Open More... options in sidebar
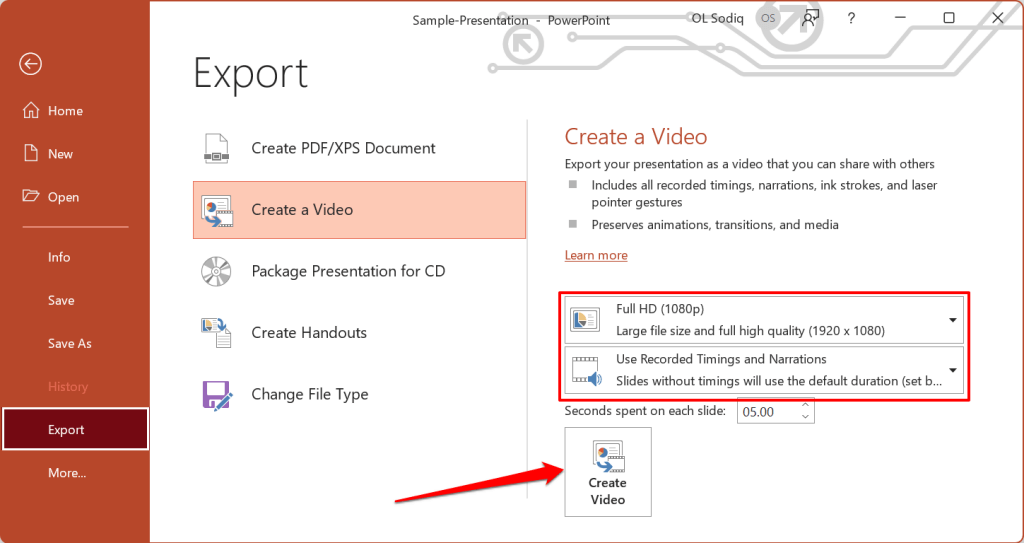1024x543 pixels. click(x=75, y=473)
